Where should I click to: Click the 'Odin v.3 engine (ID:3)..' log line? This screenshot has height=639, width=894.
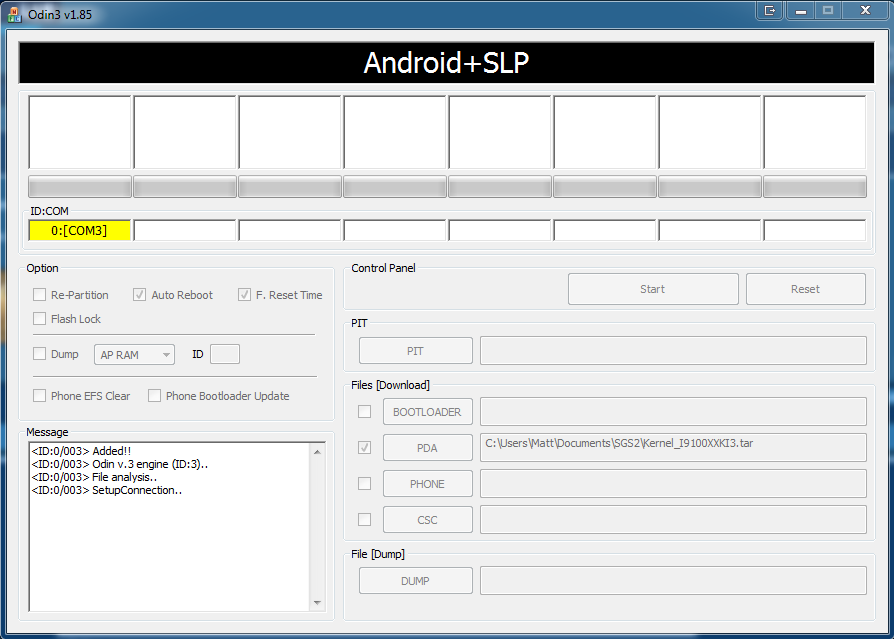(x=120, y=464)
